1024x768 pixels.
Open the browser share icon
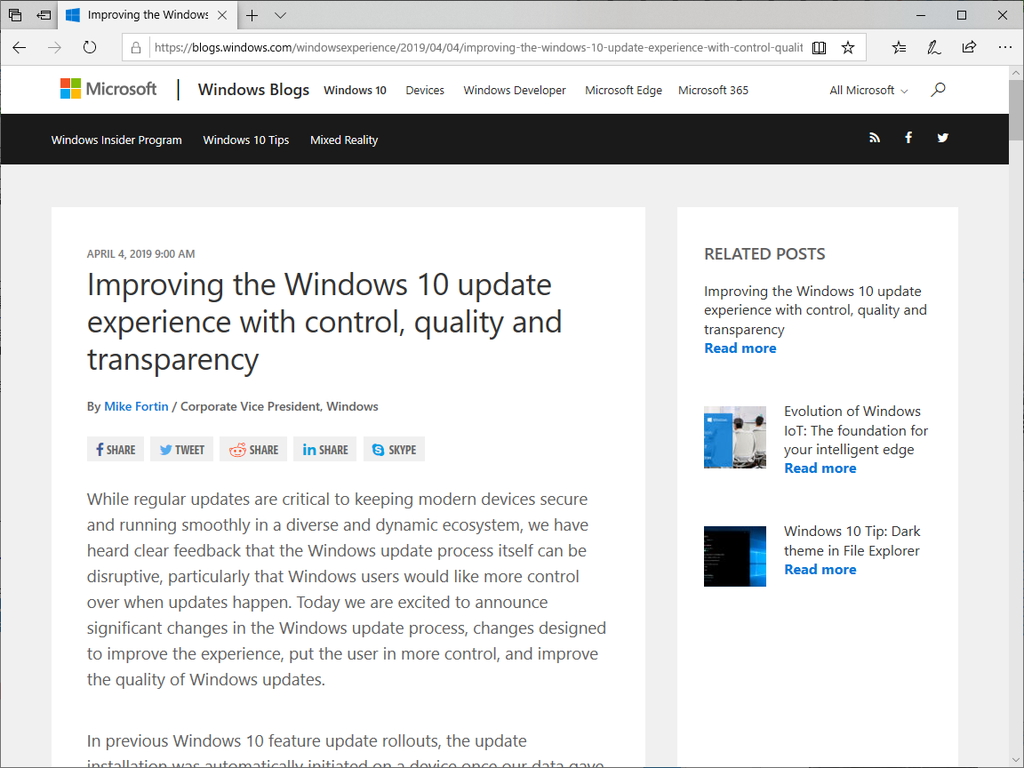968,47
